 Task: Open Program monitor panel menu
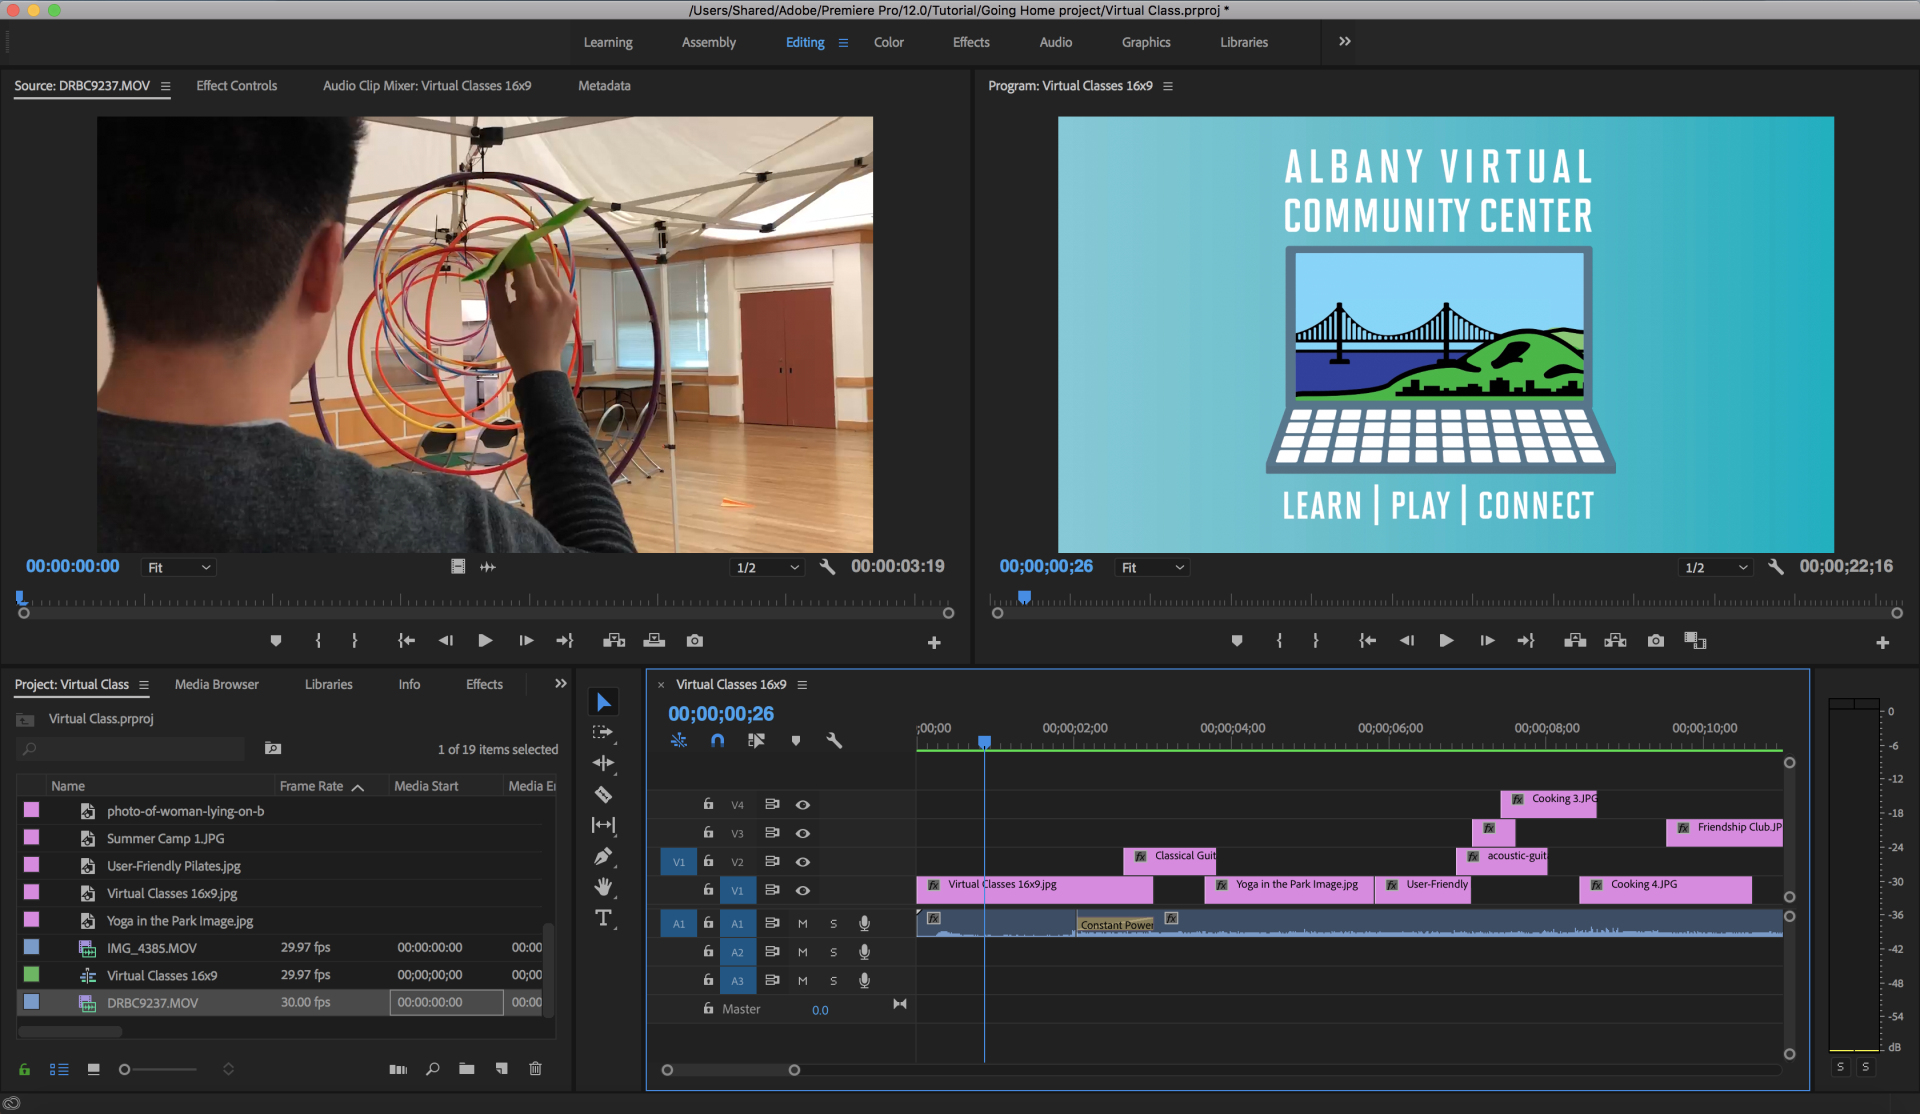1168,86
